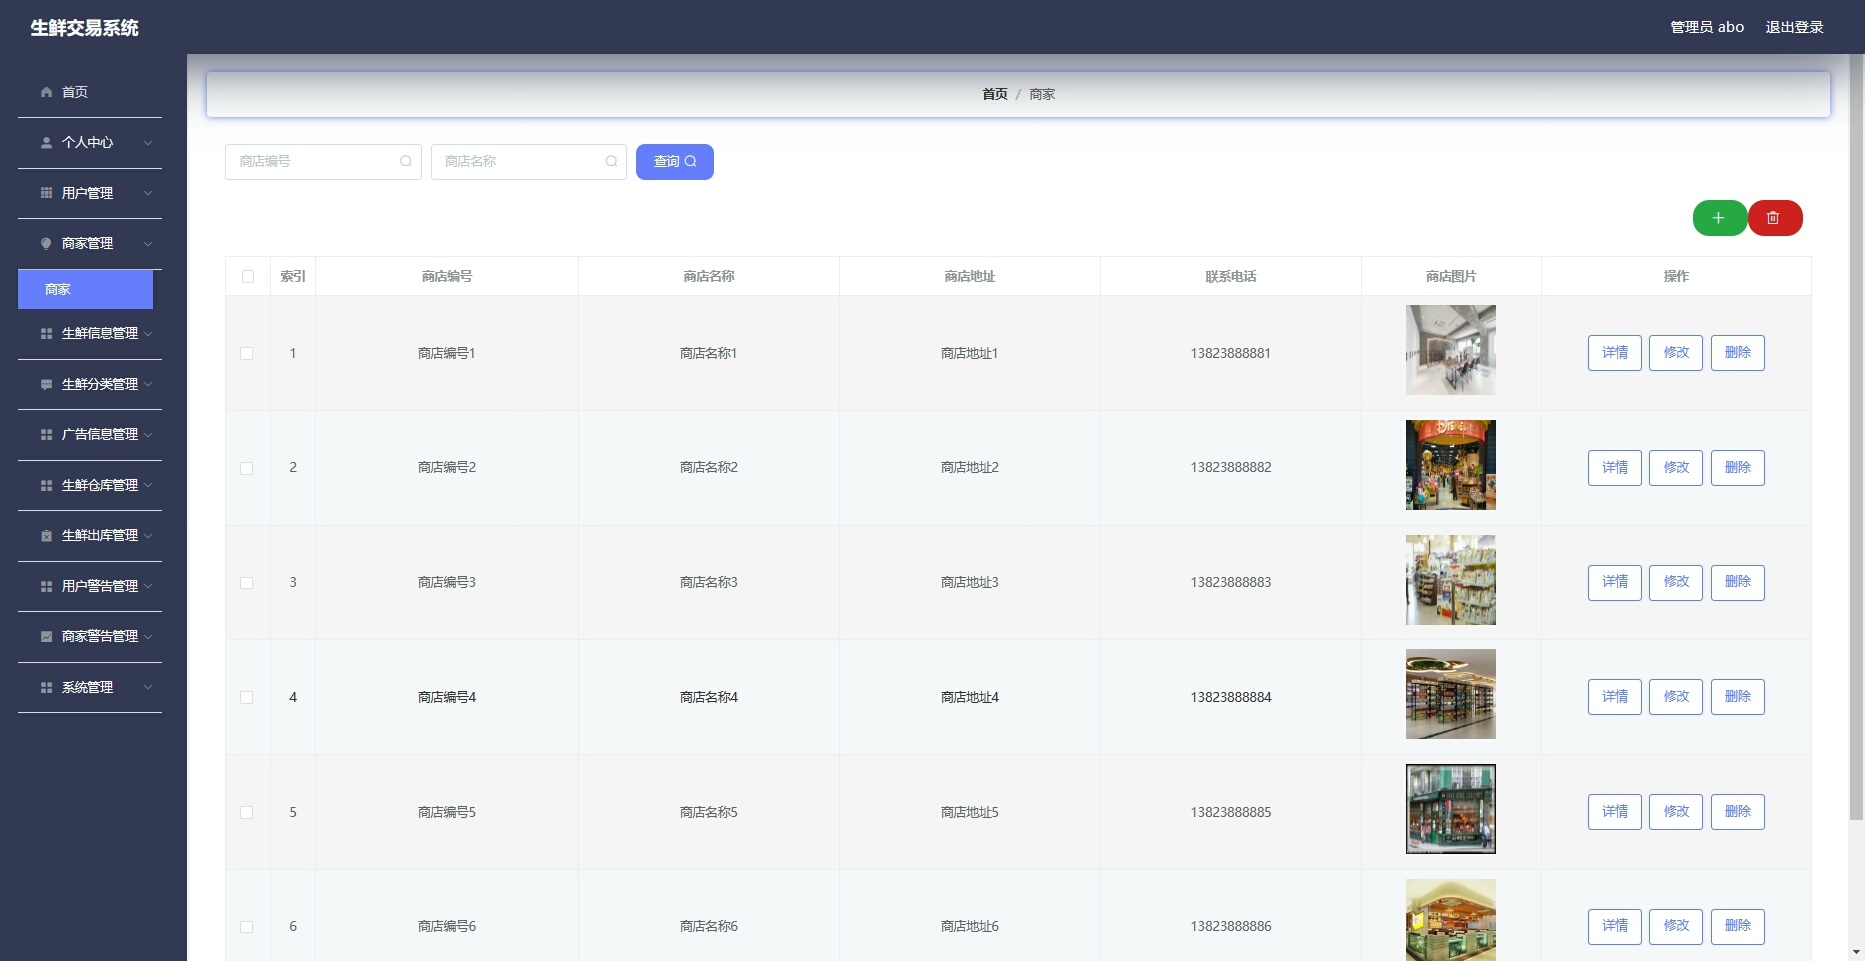Image resolution: width=1865 pixels, height=961 pixels.
Task: Click the search icon in 商店名称 field
Action: tap(611, 161)
